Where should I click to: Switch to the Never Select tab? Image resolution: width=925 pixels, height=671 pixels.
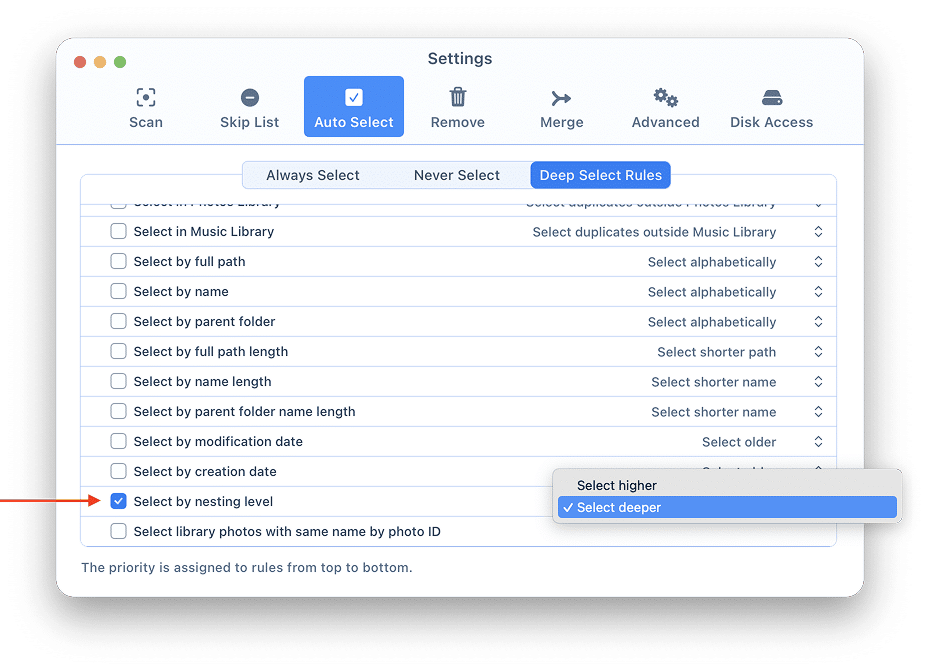pyautogui.click(x=456, y=175)
